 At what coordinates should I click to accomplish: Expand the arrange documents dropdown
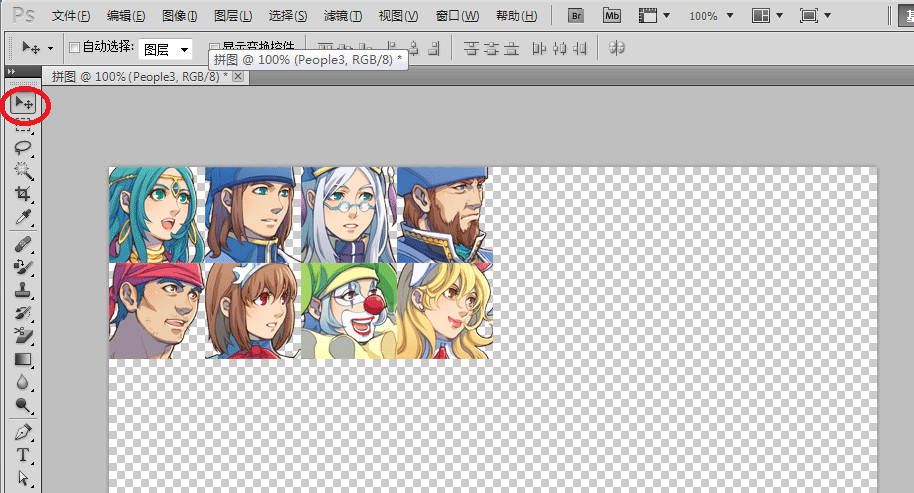click(768, 16)
